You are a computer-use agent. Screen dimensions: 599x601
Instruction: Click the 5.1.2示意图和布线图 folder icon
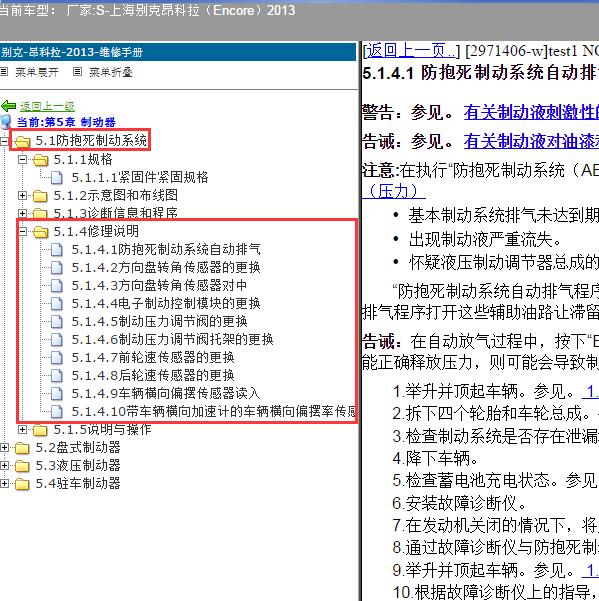point(41,196)
